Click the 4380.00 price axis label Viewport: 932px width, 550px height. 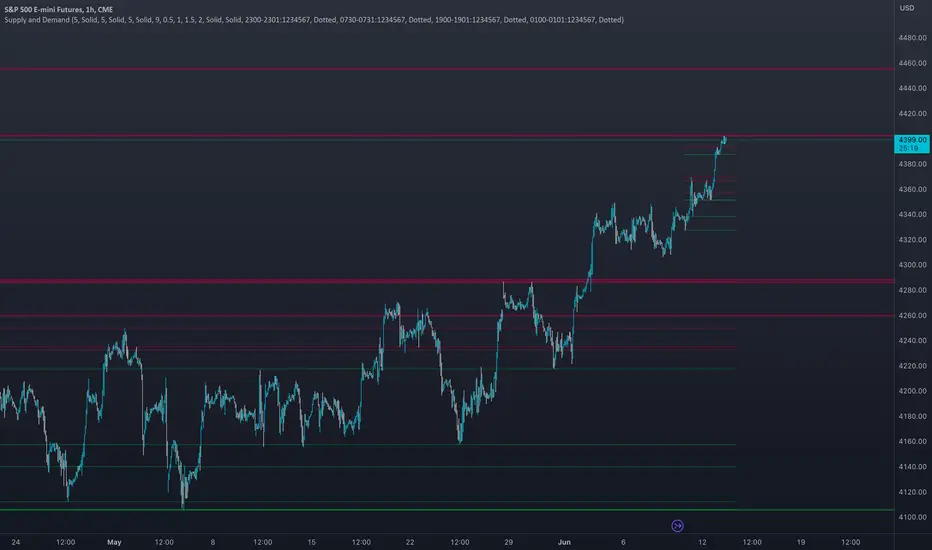click(x=912, y=164)
